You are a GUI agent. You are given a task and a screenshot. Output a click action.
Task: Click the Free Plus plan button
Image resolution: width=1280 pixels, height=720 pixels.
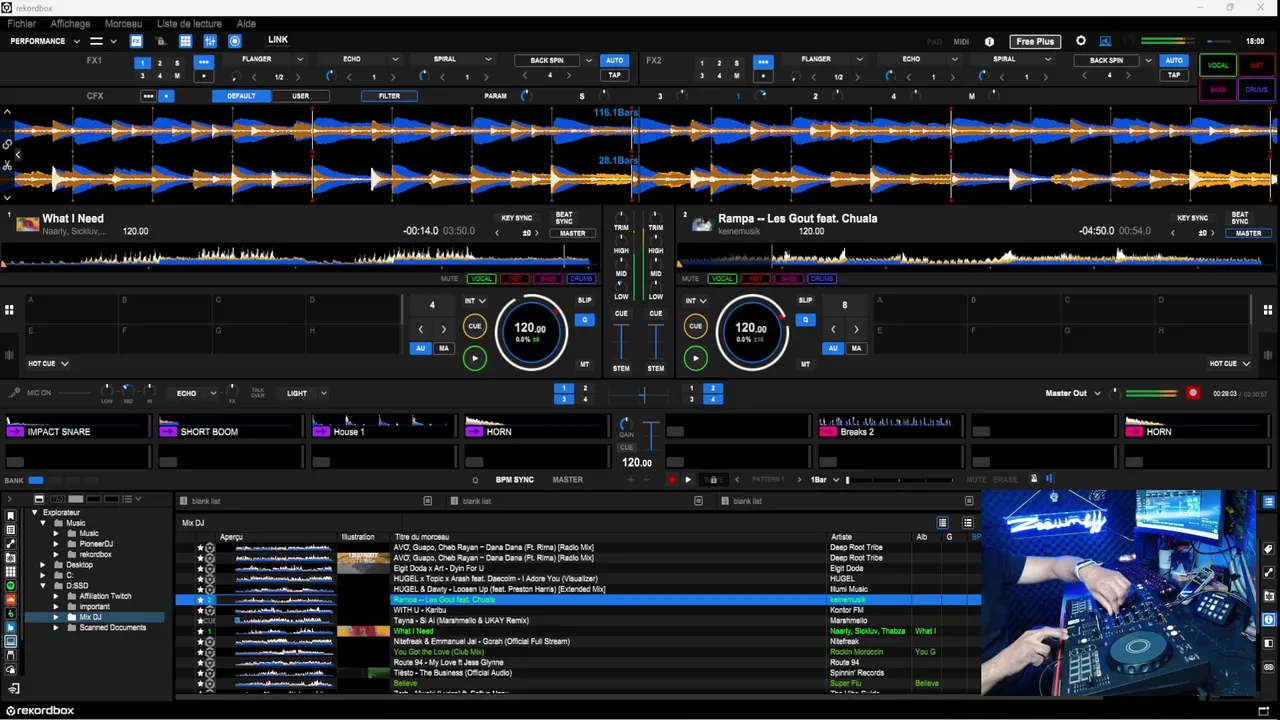click(1035, 41)
